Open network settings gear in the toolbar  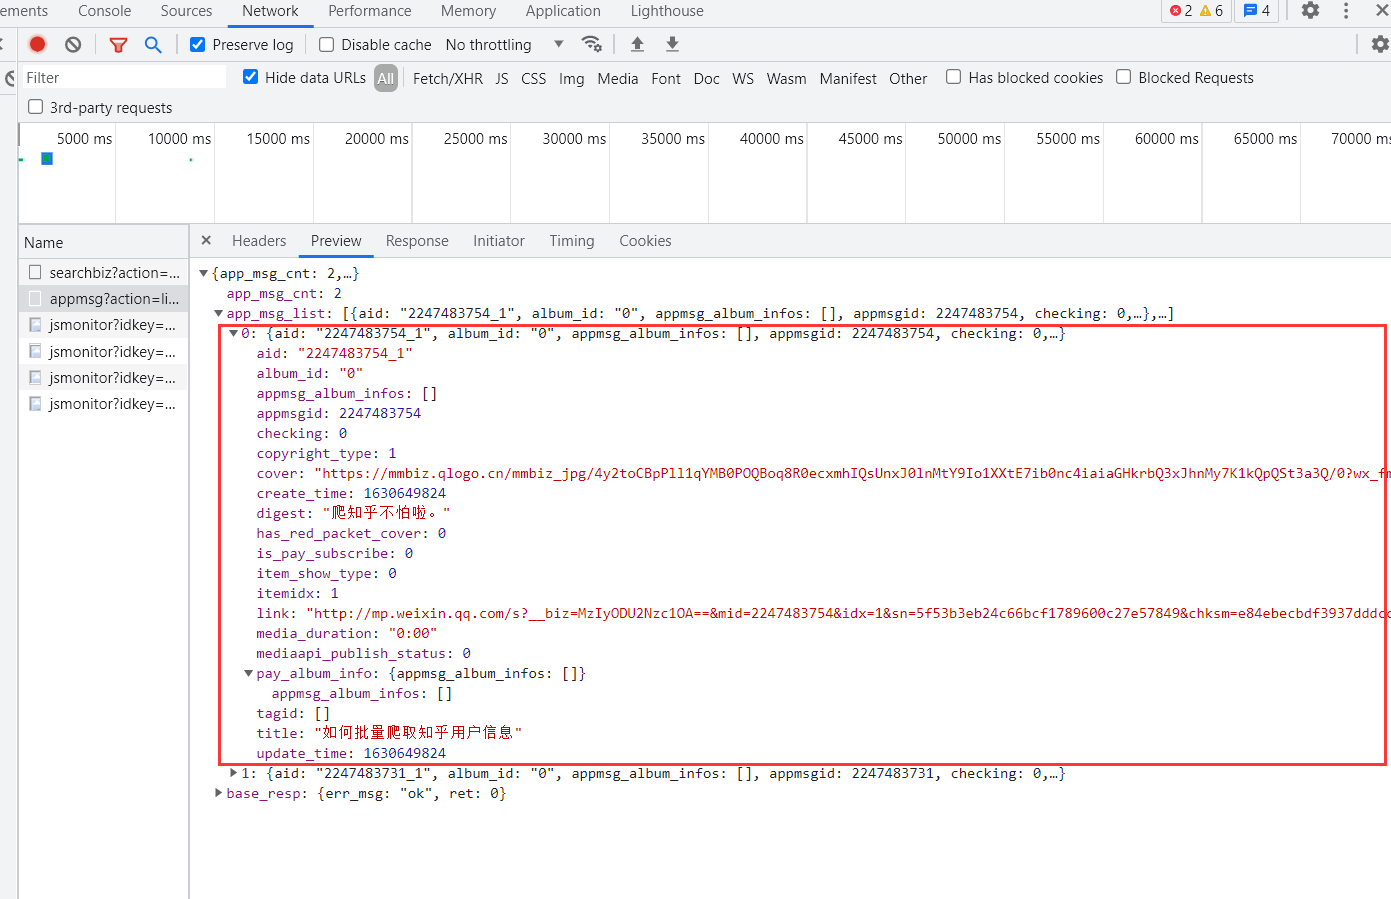1380,44
